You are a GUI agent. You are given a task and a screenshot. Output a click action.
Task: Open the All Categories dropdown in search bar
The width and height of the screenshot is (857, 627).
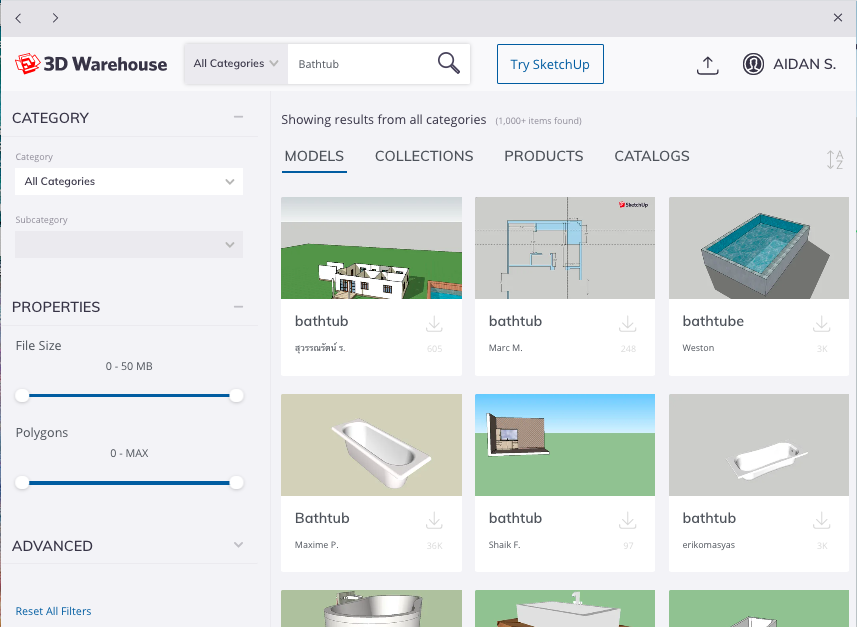click(x=234, y=62)
